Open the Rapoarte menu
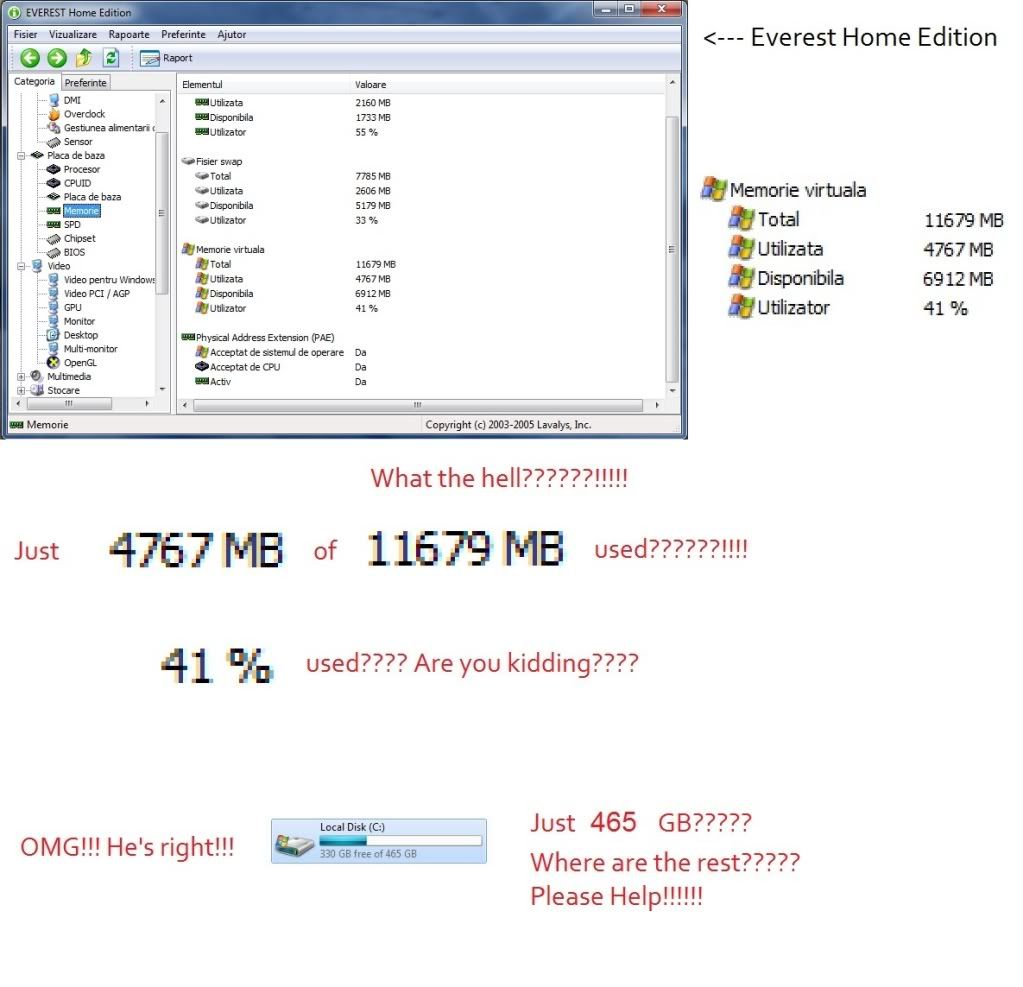This screenshot has height=987, width=1023. point(129,35)
